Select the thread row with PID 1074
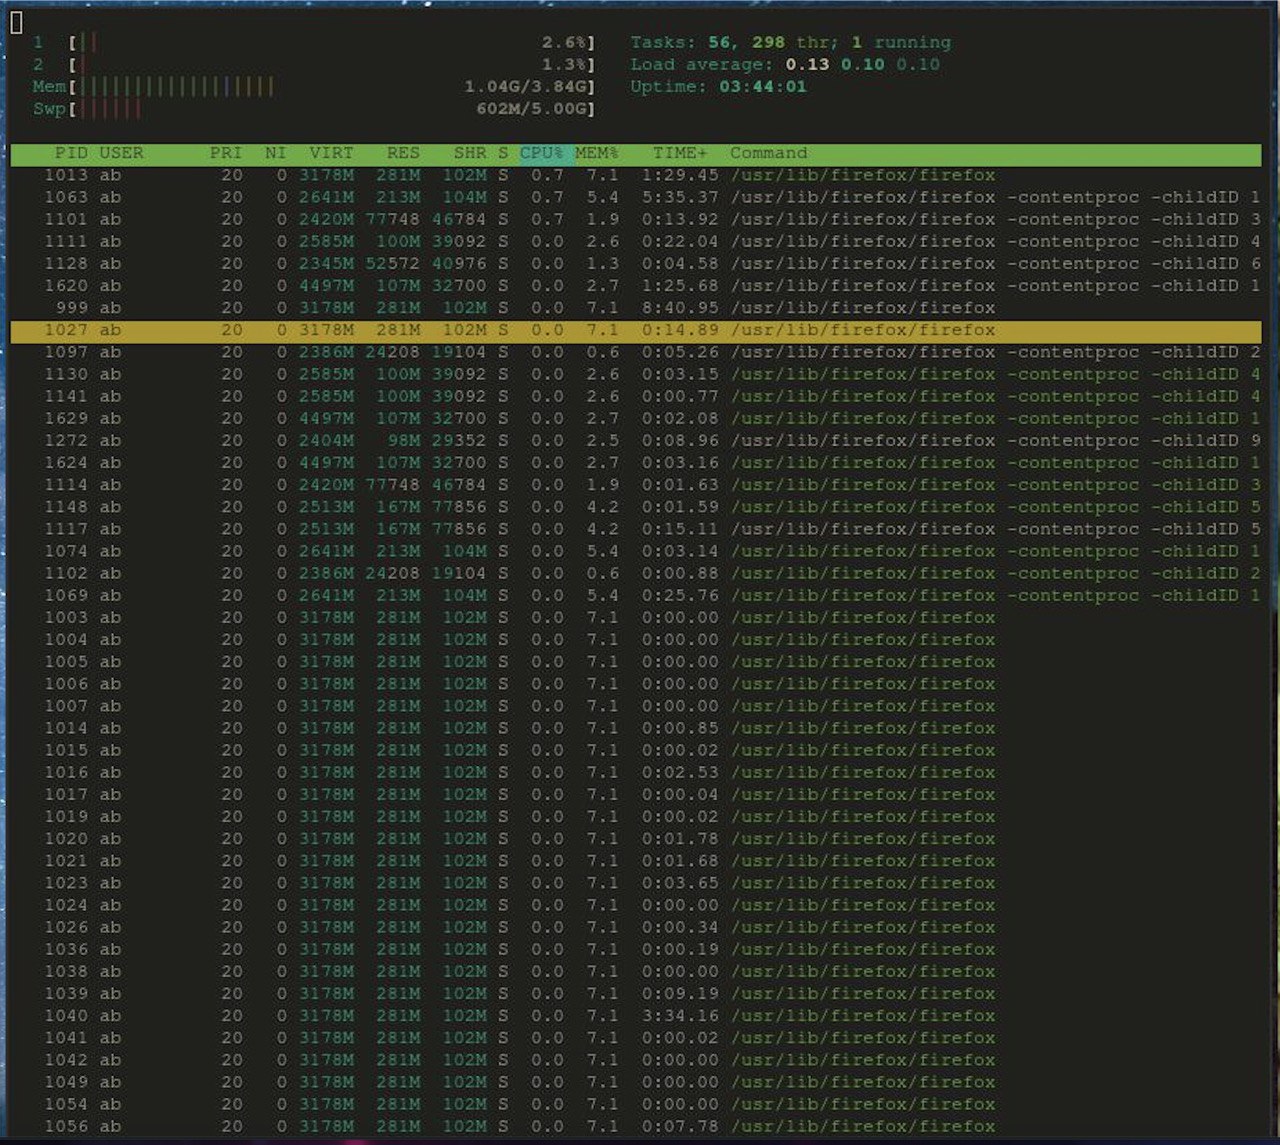The width and height of the screenshot is (1280, 1145). [636, 551]
